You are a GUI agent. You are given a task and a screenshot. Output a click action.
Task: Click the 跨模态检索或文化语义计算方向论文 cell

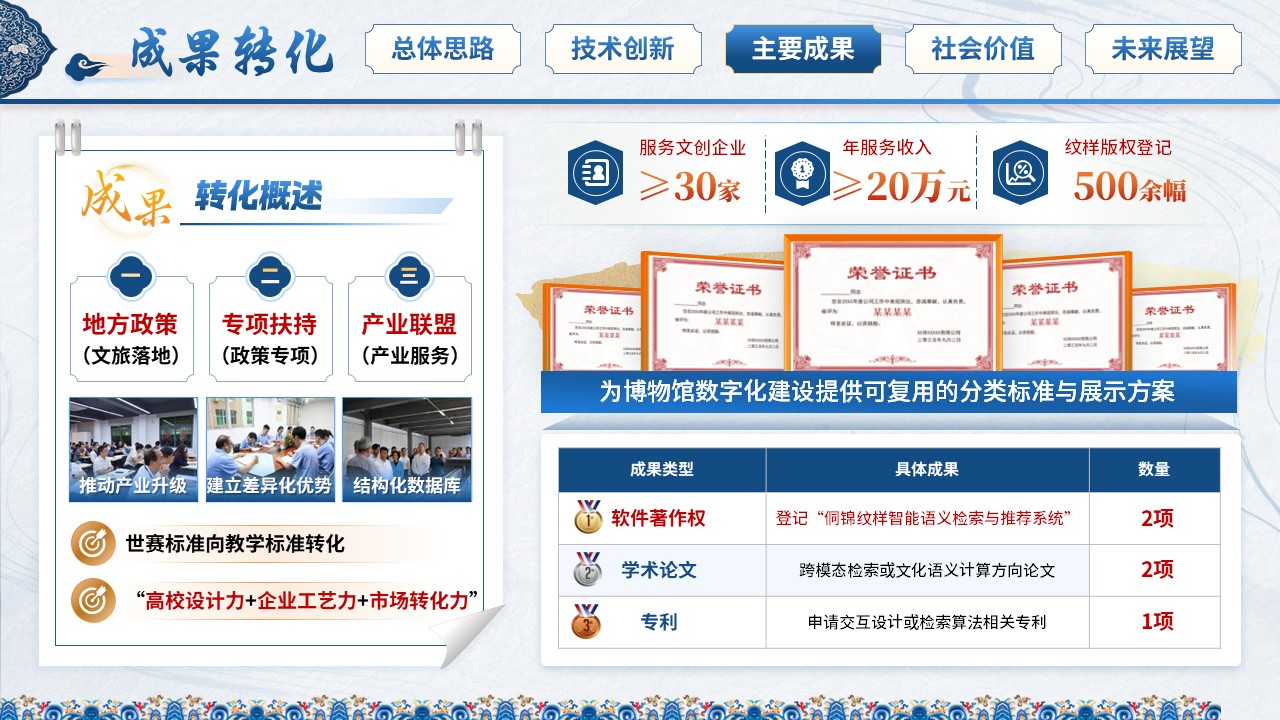[927, 571]
